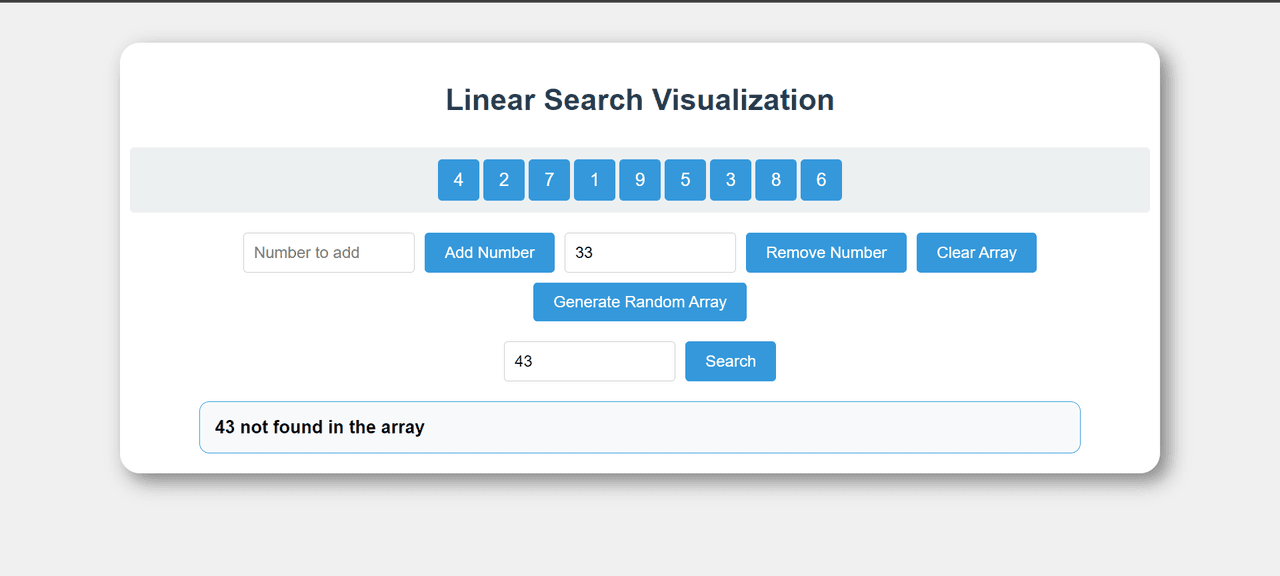Screen dimensions: 1280x576
Task: Generate a random array
Action: click(640, 302)
